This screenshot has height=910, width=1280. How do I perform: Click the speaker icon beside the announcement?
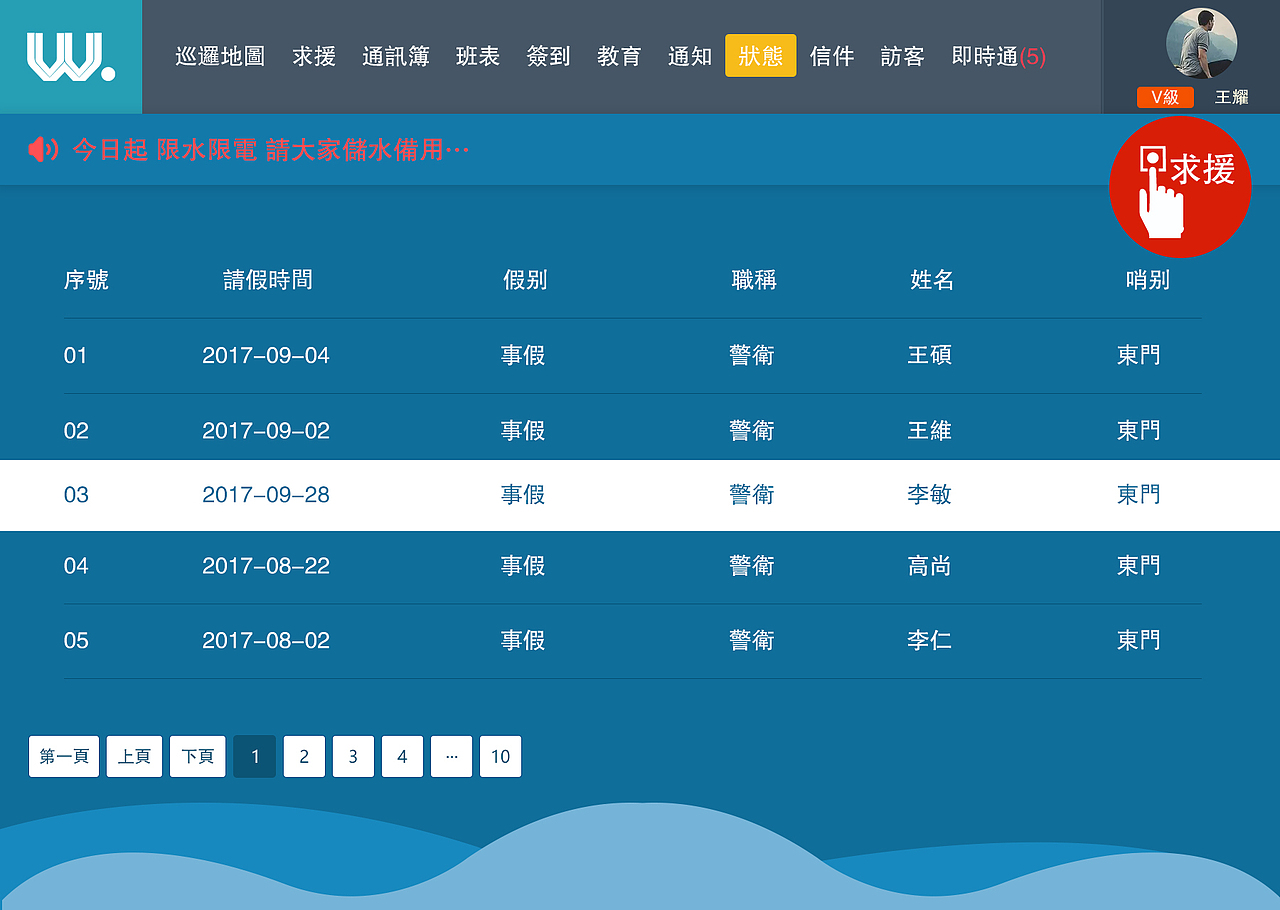42,149
